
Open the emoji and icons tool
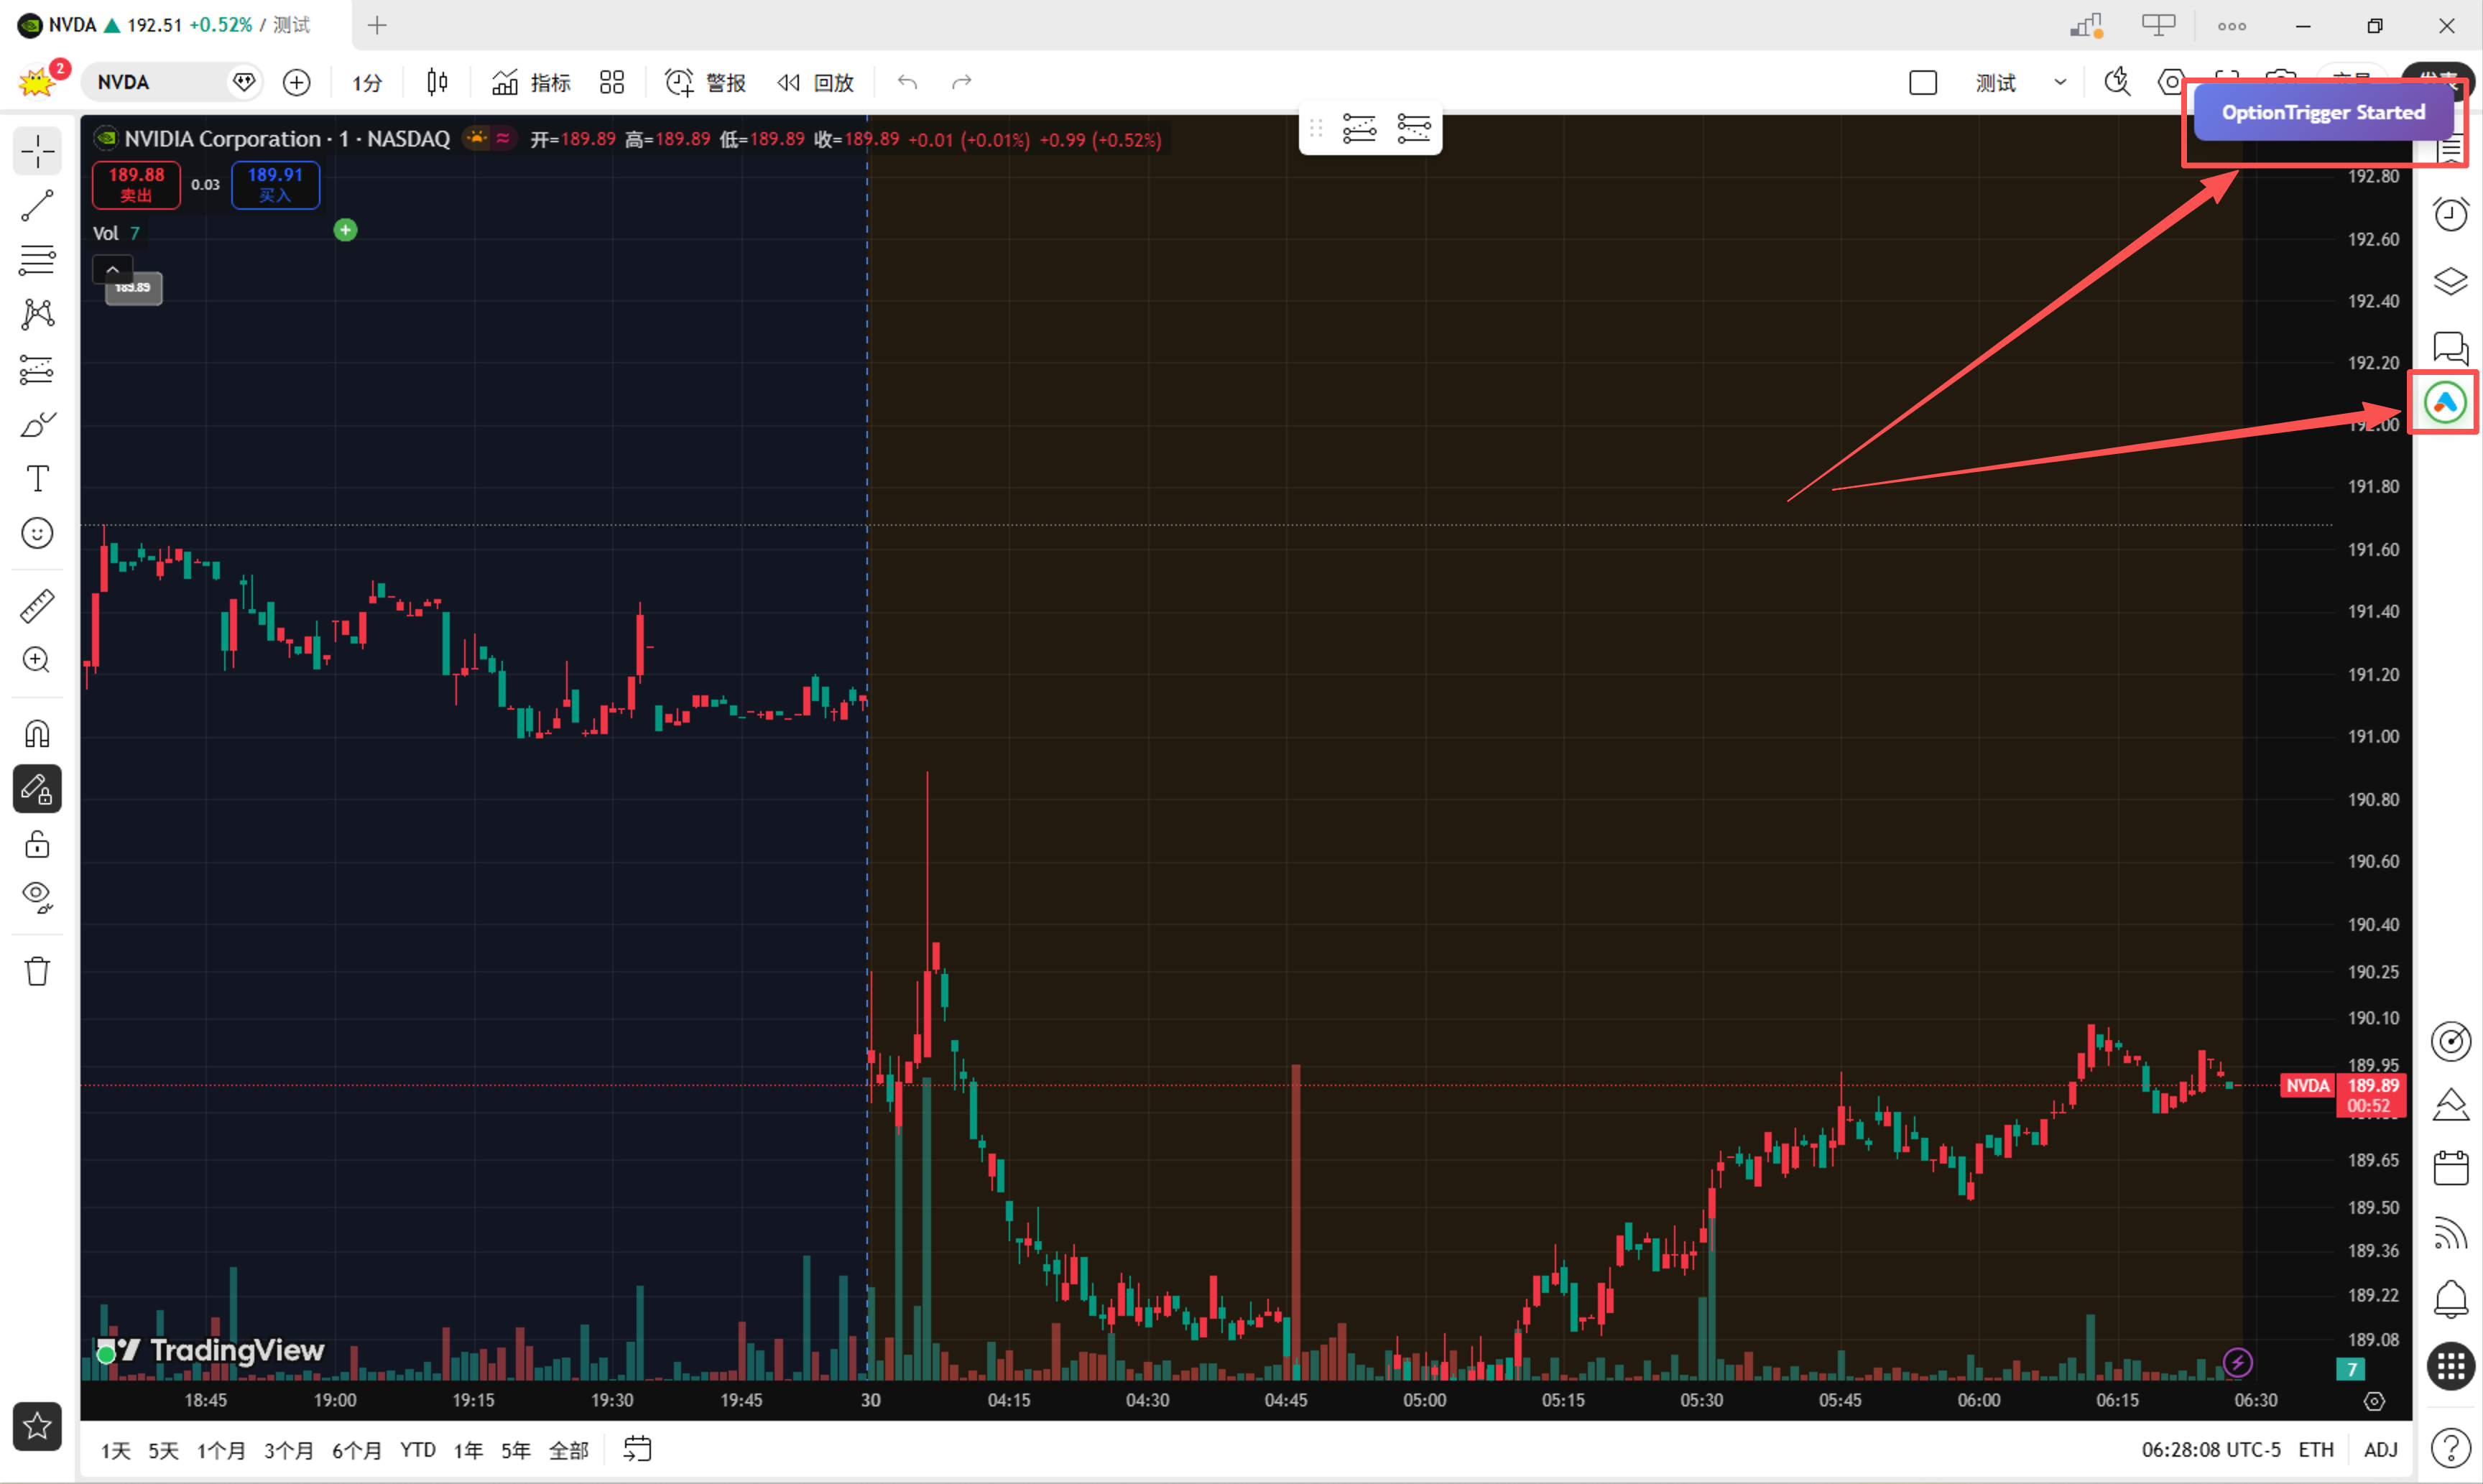click(x=37, y=533)
